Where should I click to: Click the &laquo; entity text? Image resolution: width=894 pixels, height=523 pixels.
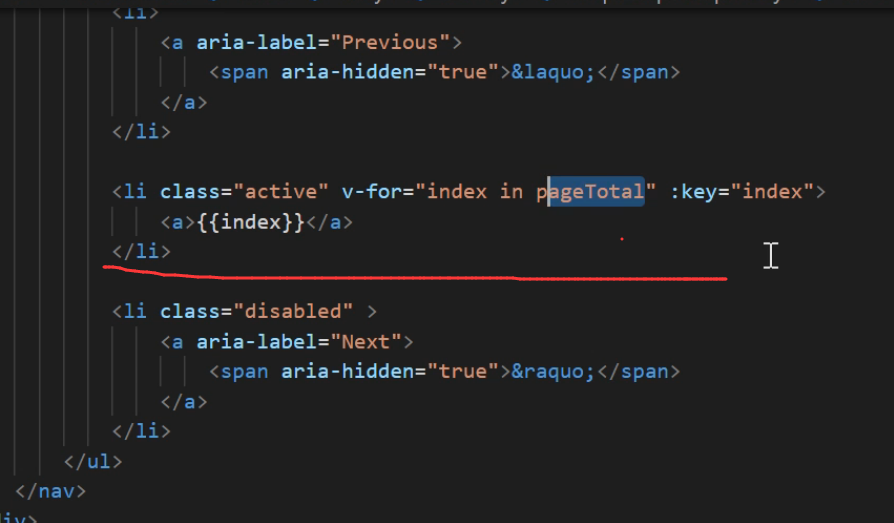pyautogui.click(x=555, y=72)
